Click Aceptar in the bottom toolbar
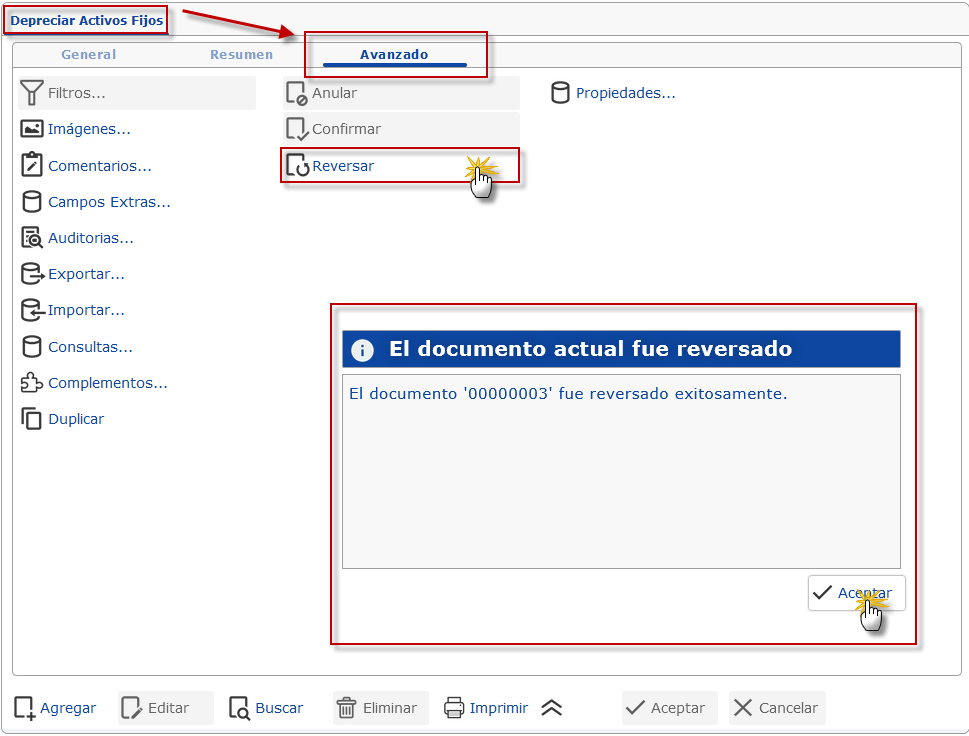The height and width of the screenshot is (736, 969). click(x=670, y=708)
